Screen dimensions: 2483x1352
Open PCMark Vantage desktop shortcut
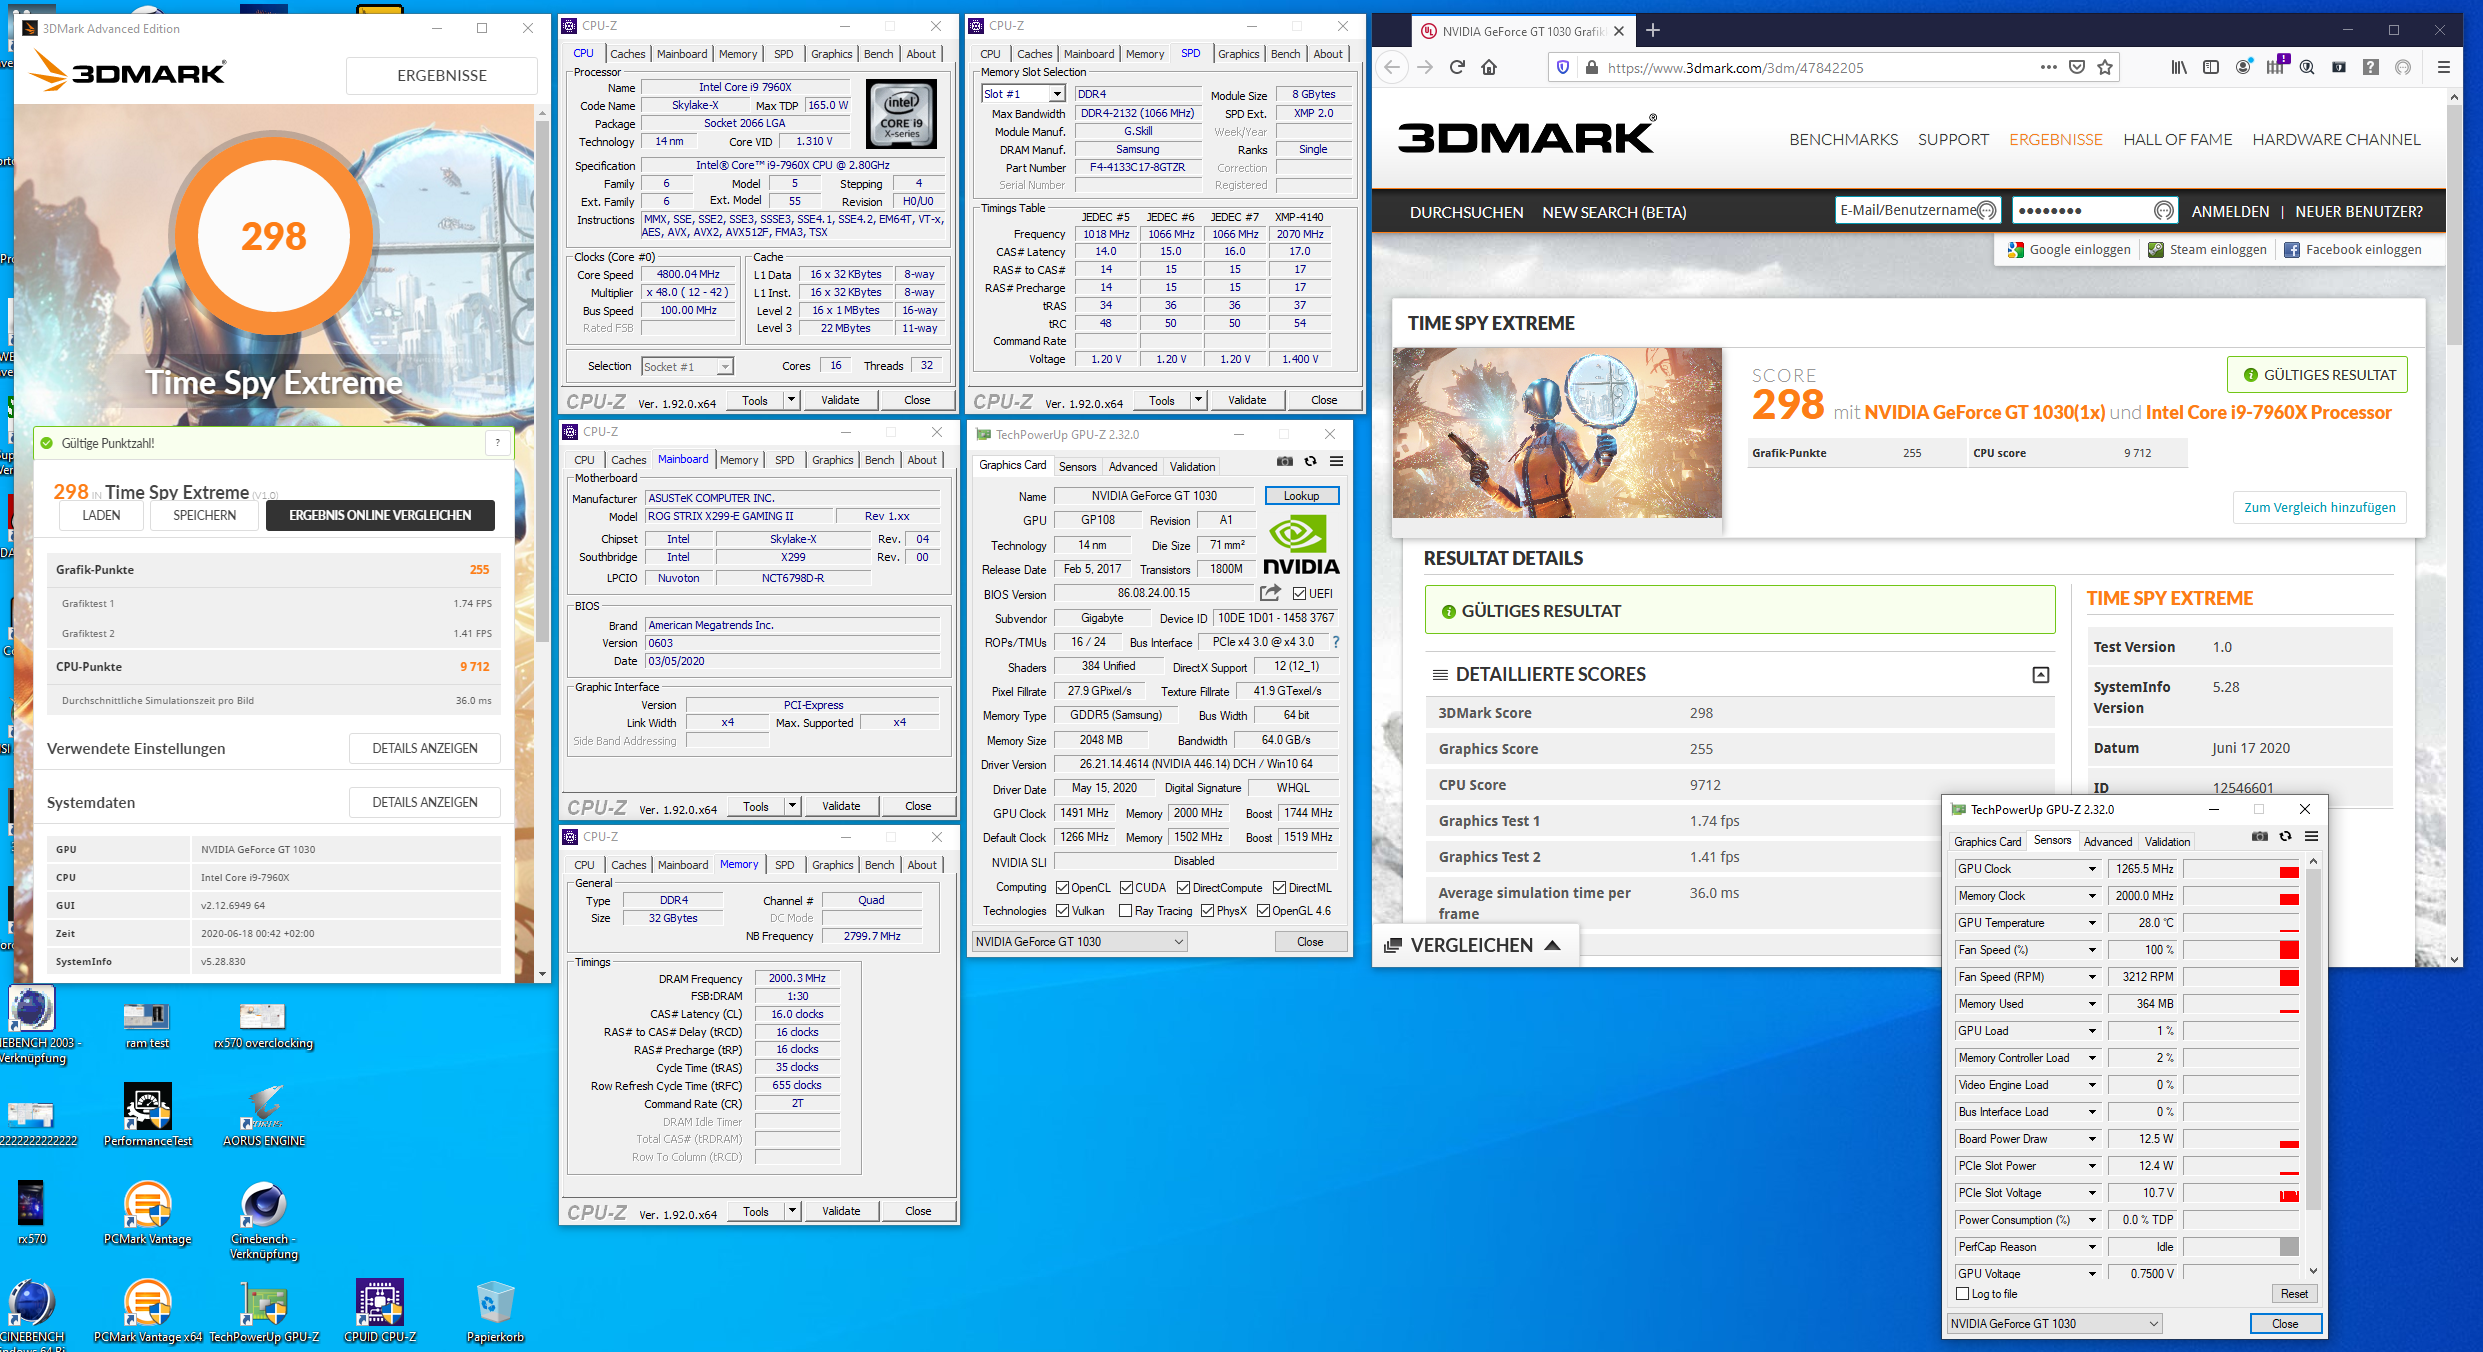click(148, 1212)
